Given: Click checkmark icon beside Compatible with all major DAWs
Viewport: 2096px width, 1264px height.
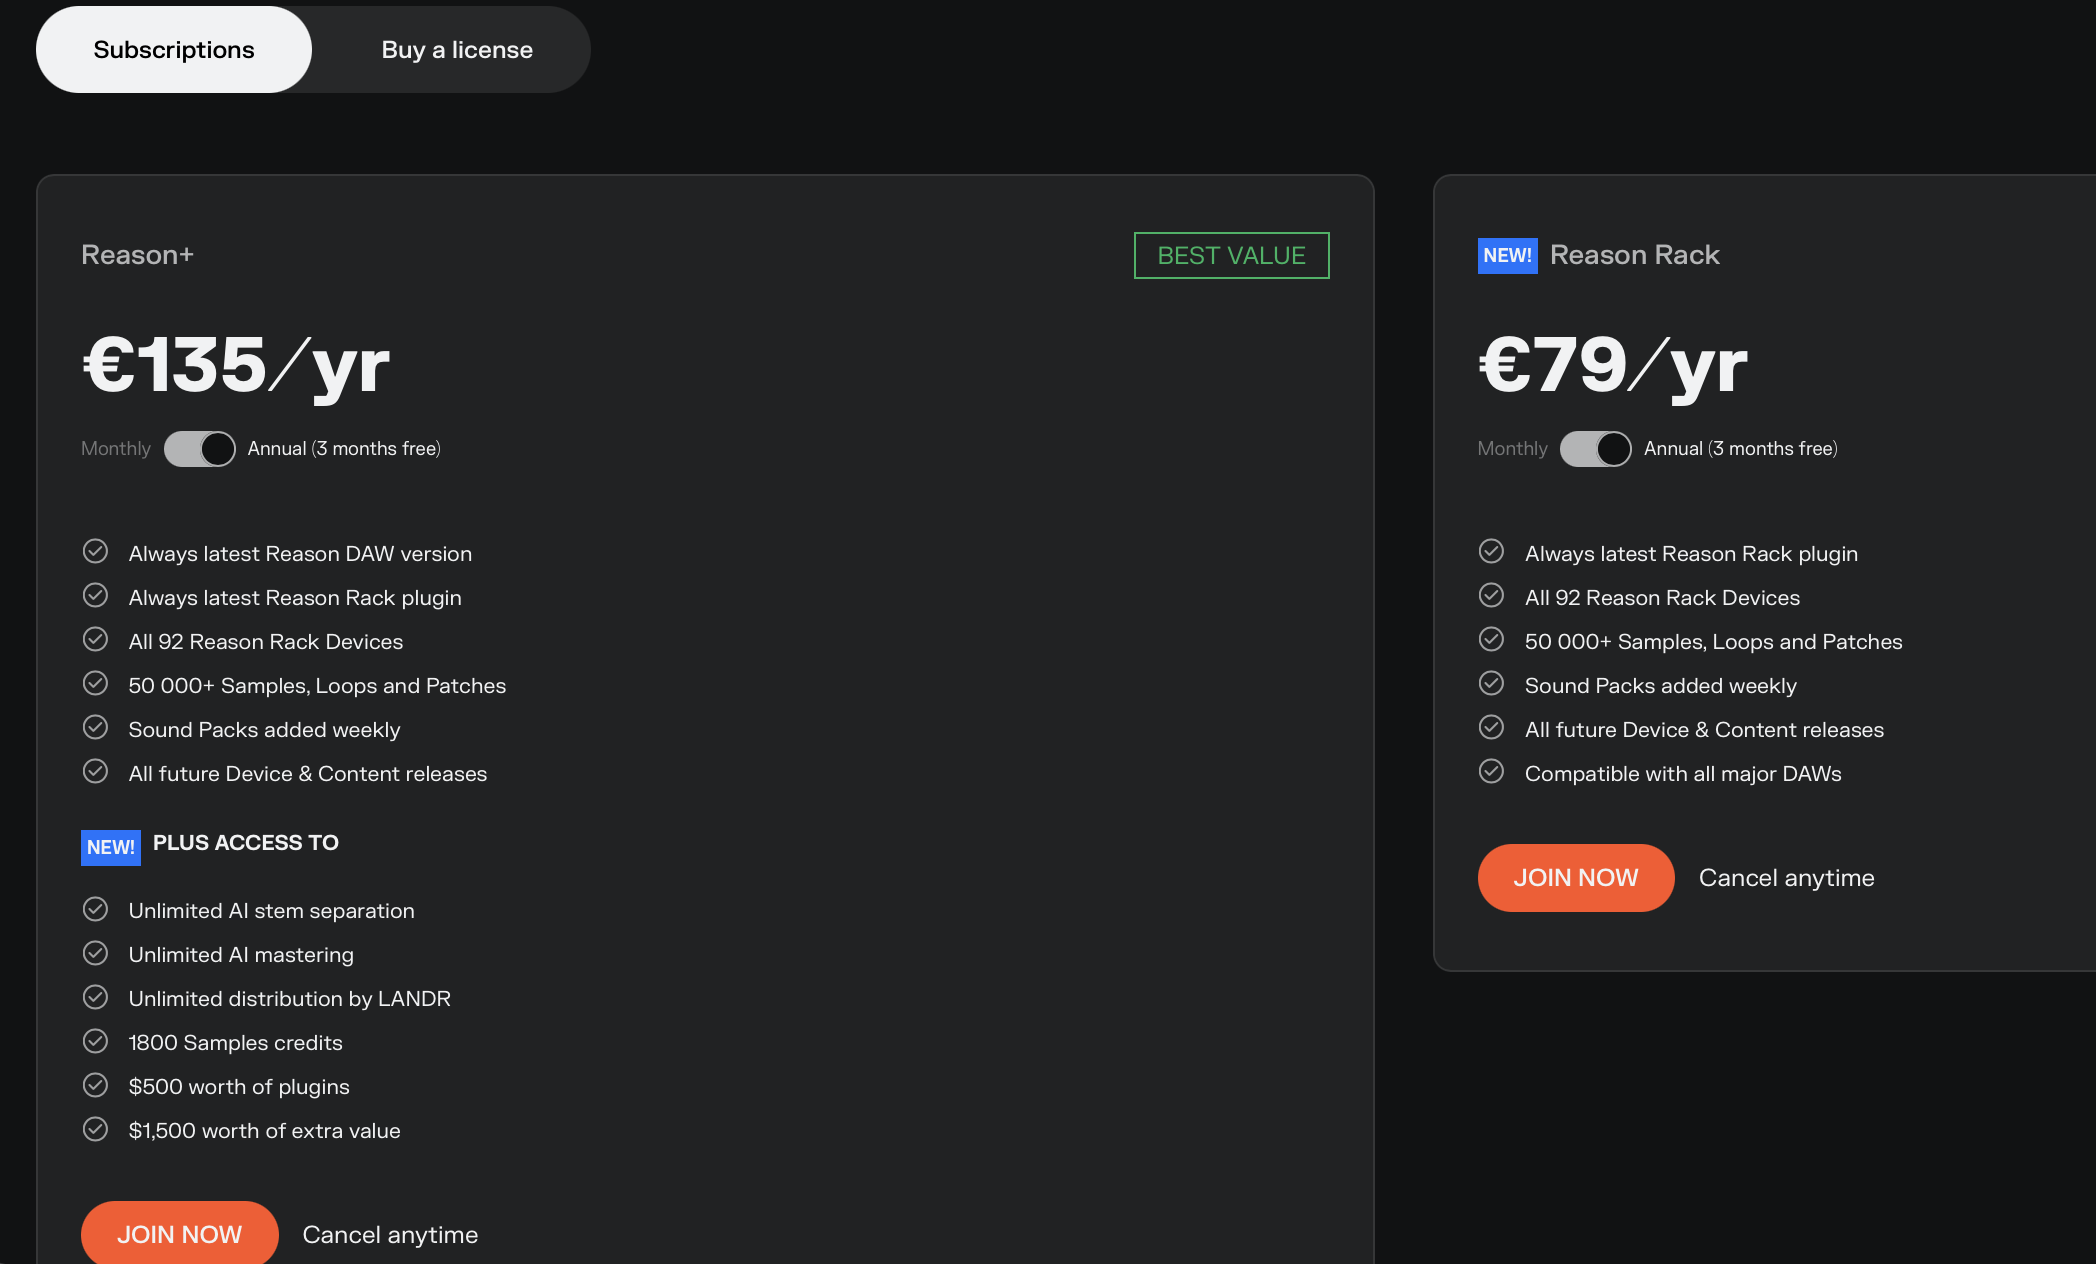Looking at the screenshot, I should pos(1491,772).
